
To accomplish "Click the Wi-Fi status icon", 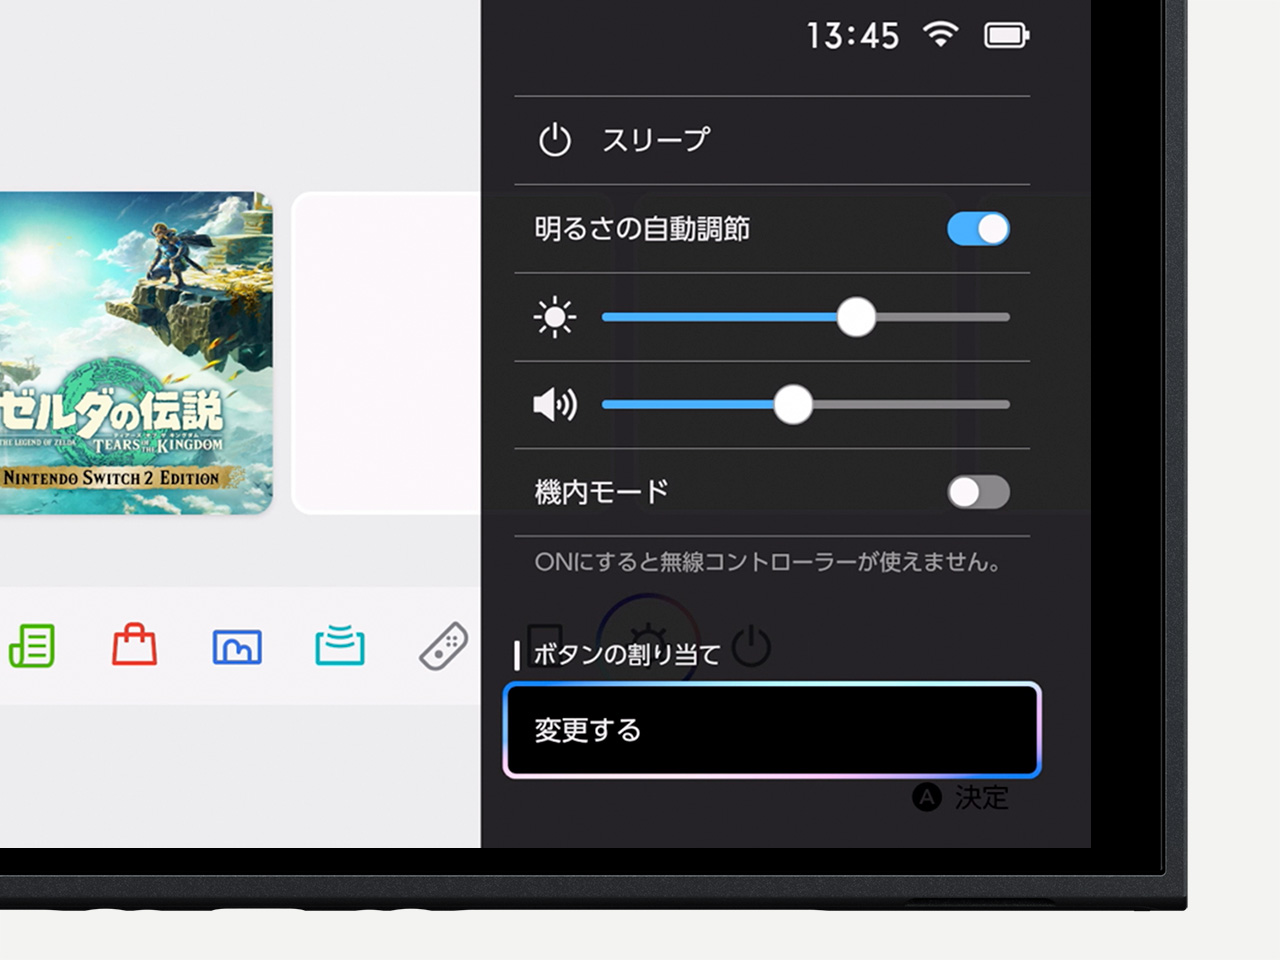I will [x=941, y=35].
